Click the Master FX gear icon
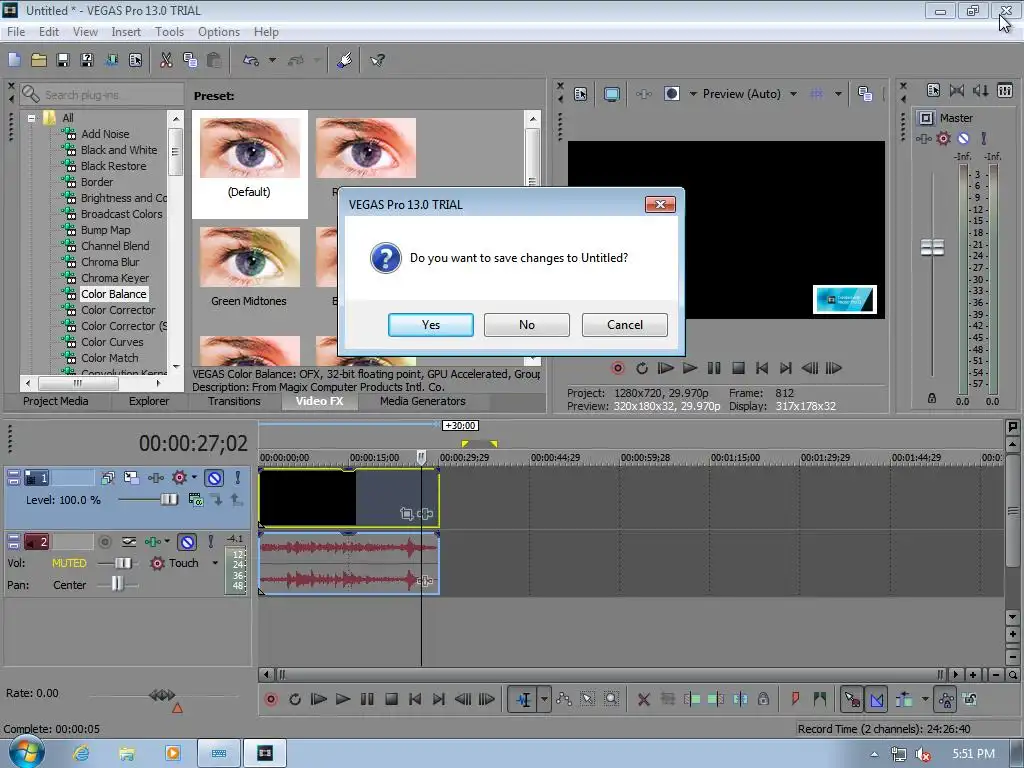1024x768 pixels. tap(943, 138)
